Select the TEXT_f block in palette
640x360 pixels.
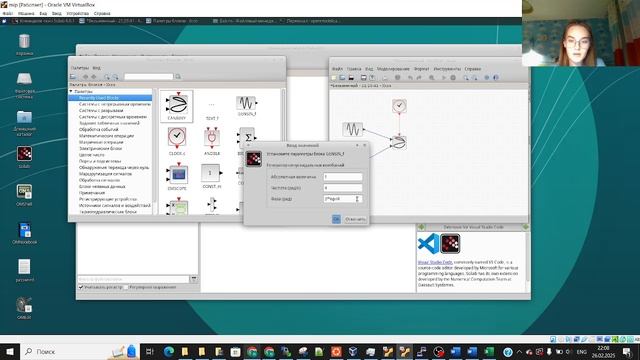[x=212, y=110]
